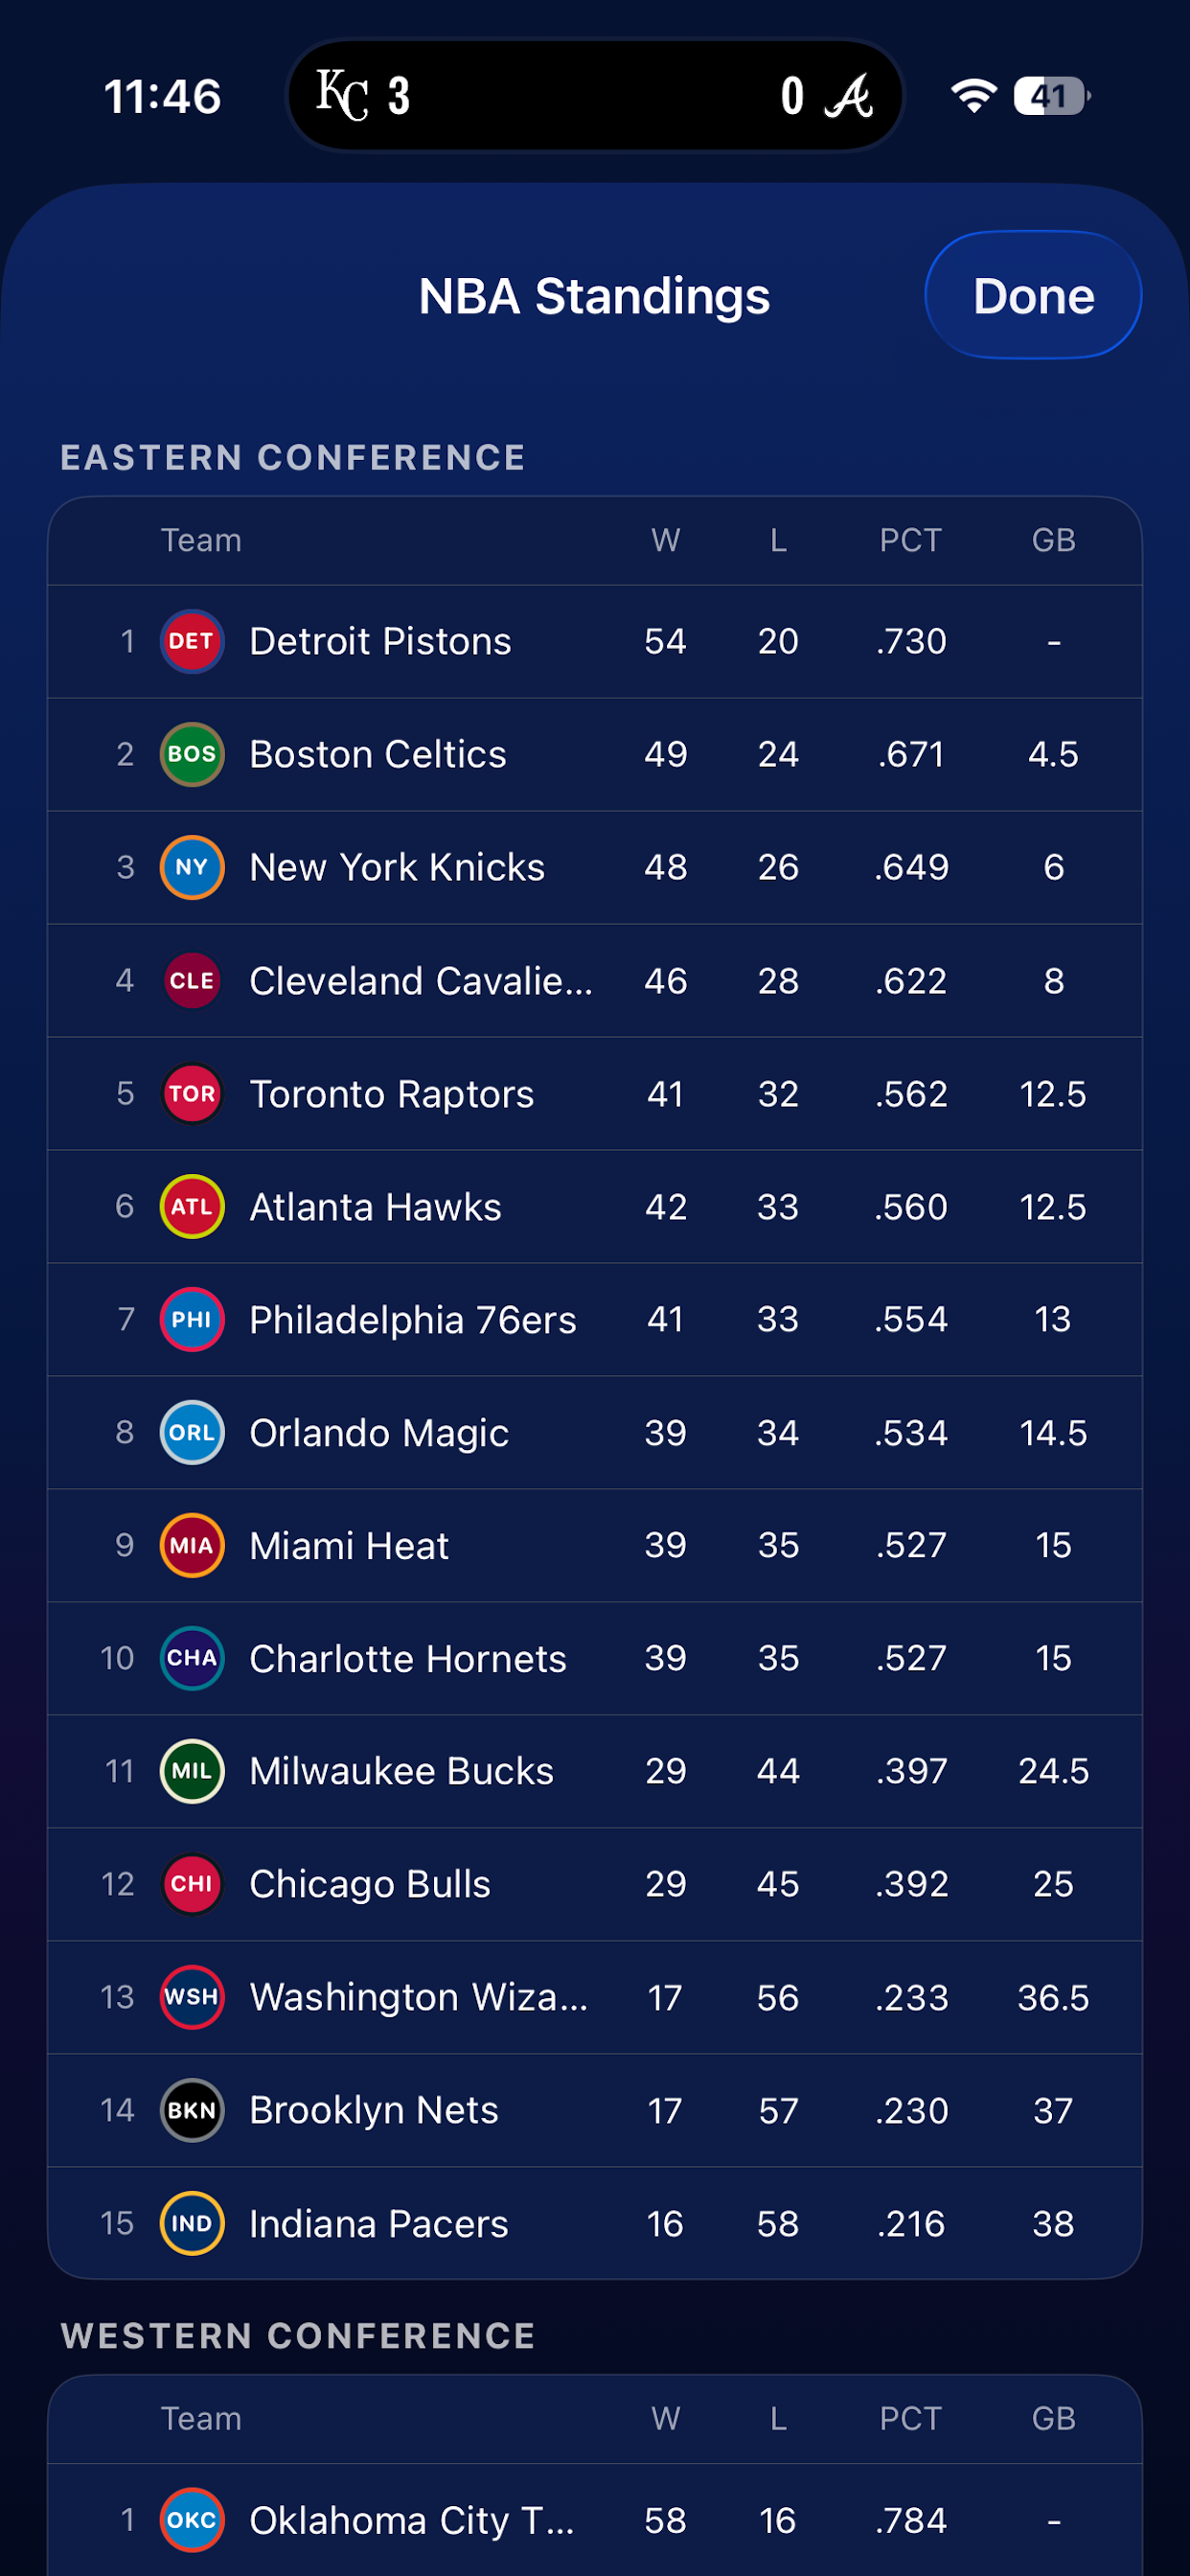This screenshot has width=1190, height=2576.
Task: Tap the Orlando Magic ORL badge
Action: (191, 1432)
